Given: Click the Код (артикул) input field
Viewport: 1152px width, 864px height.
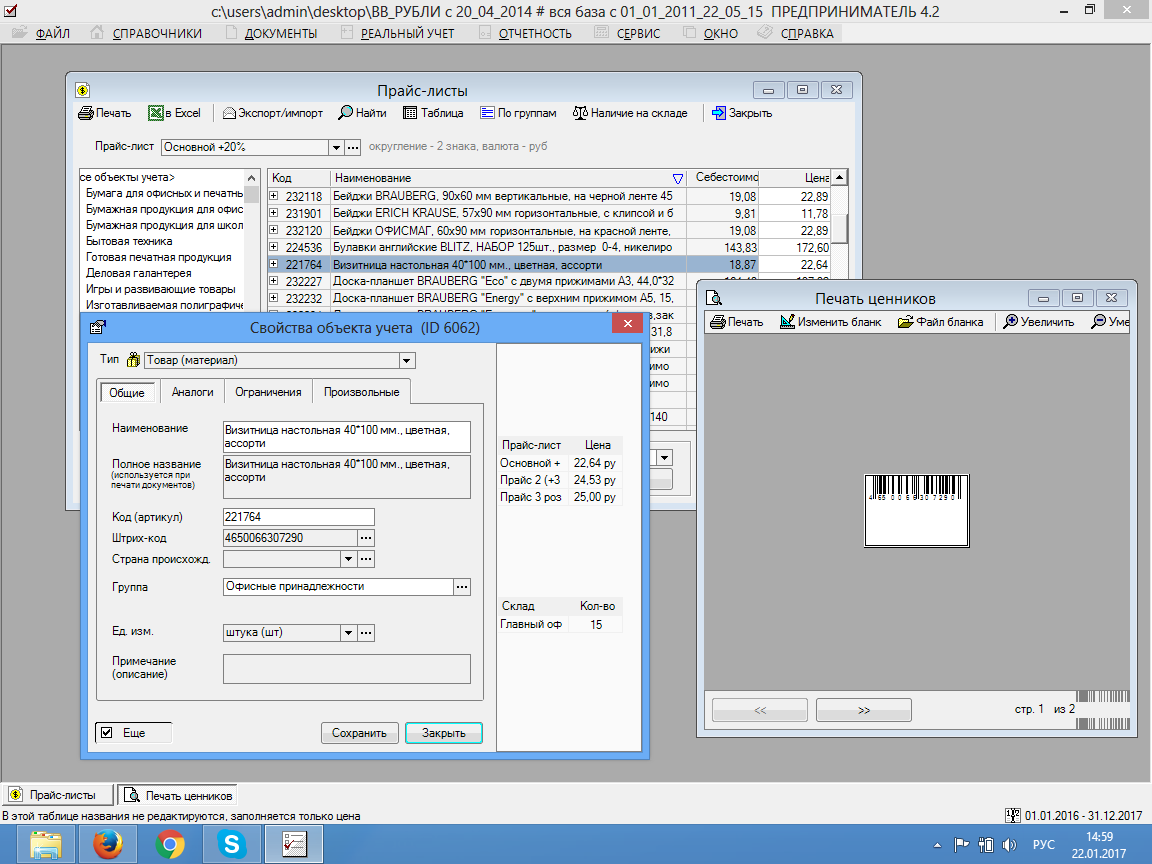Looking at the screenshot, I should click(x=298, y=517).
